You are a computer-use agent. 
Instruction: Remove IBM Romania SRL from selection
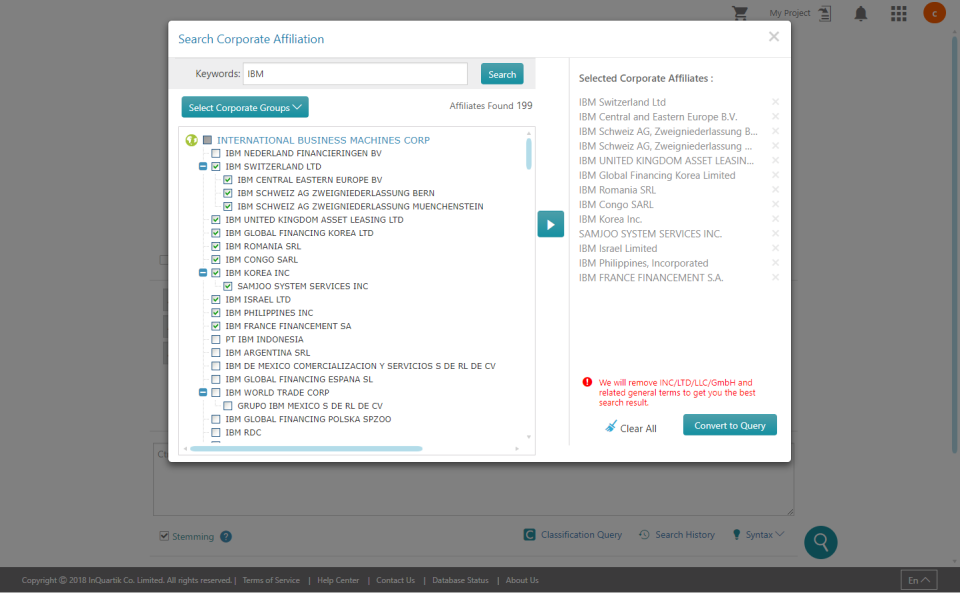(x=775, y=190)
